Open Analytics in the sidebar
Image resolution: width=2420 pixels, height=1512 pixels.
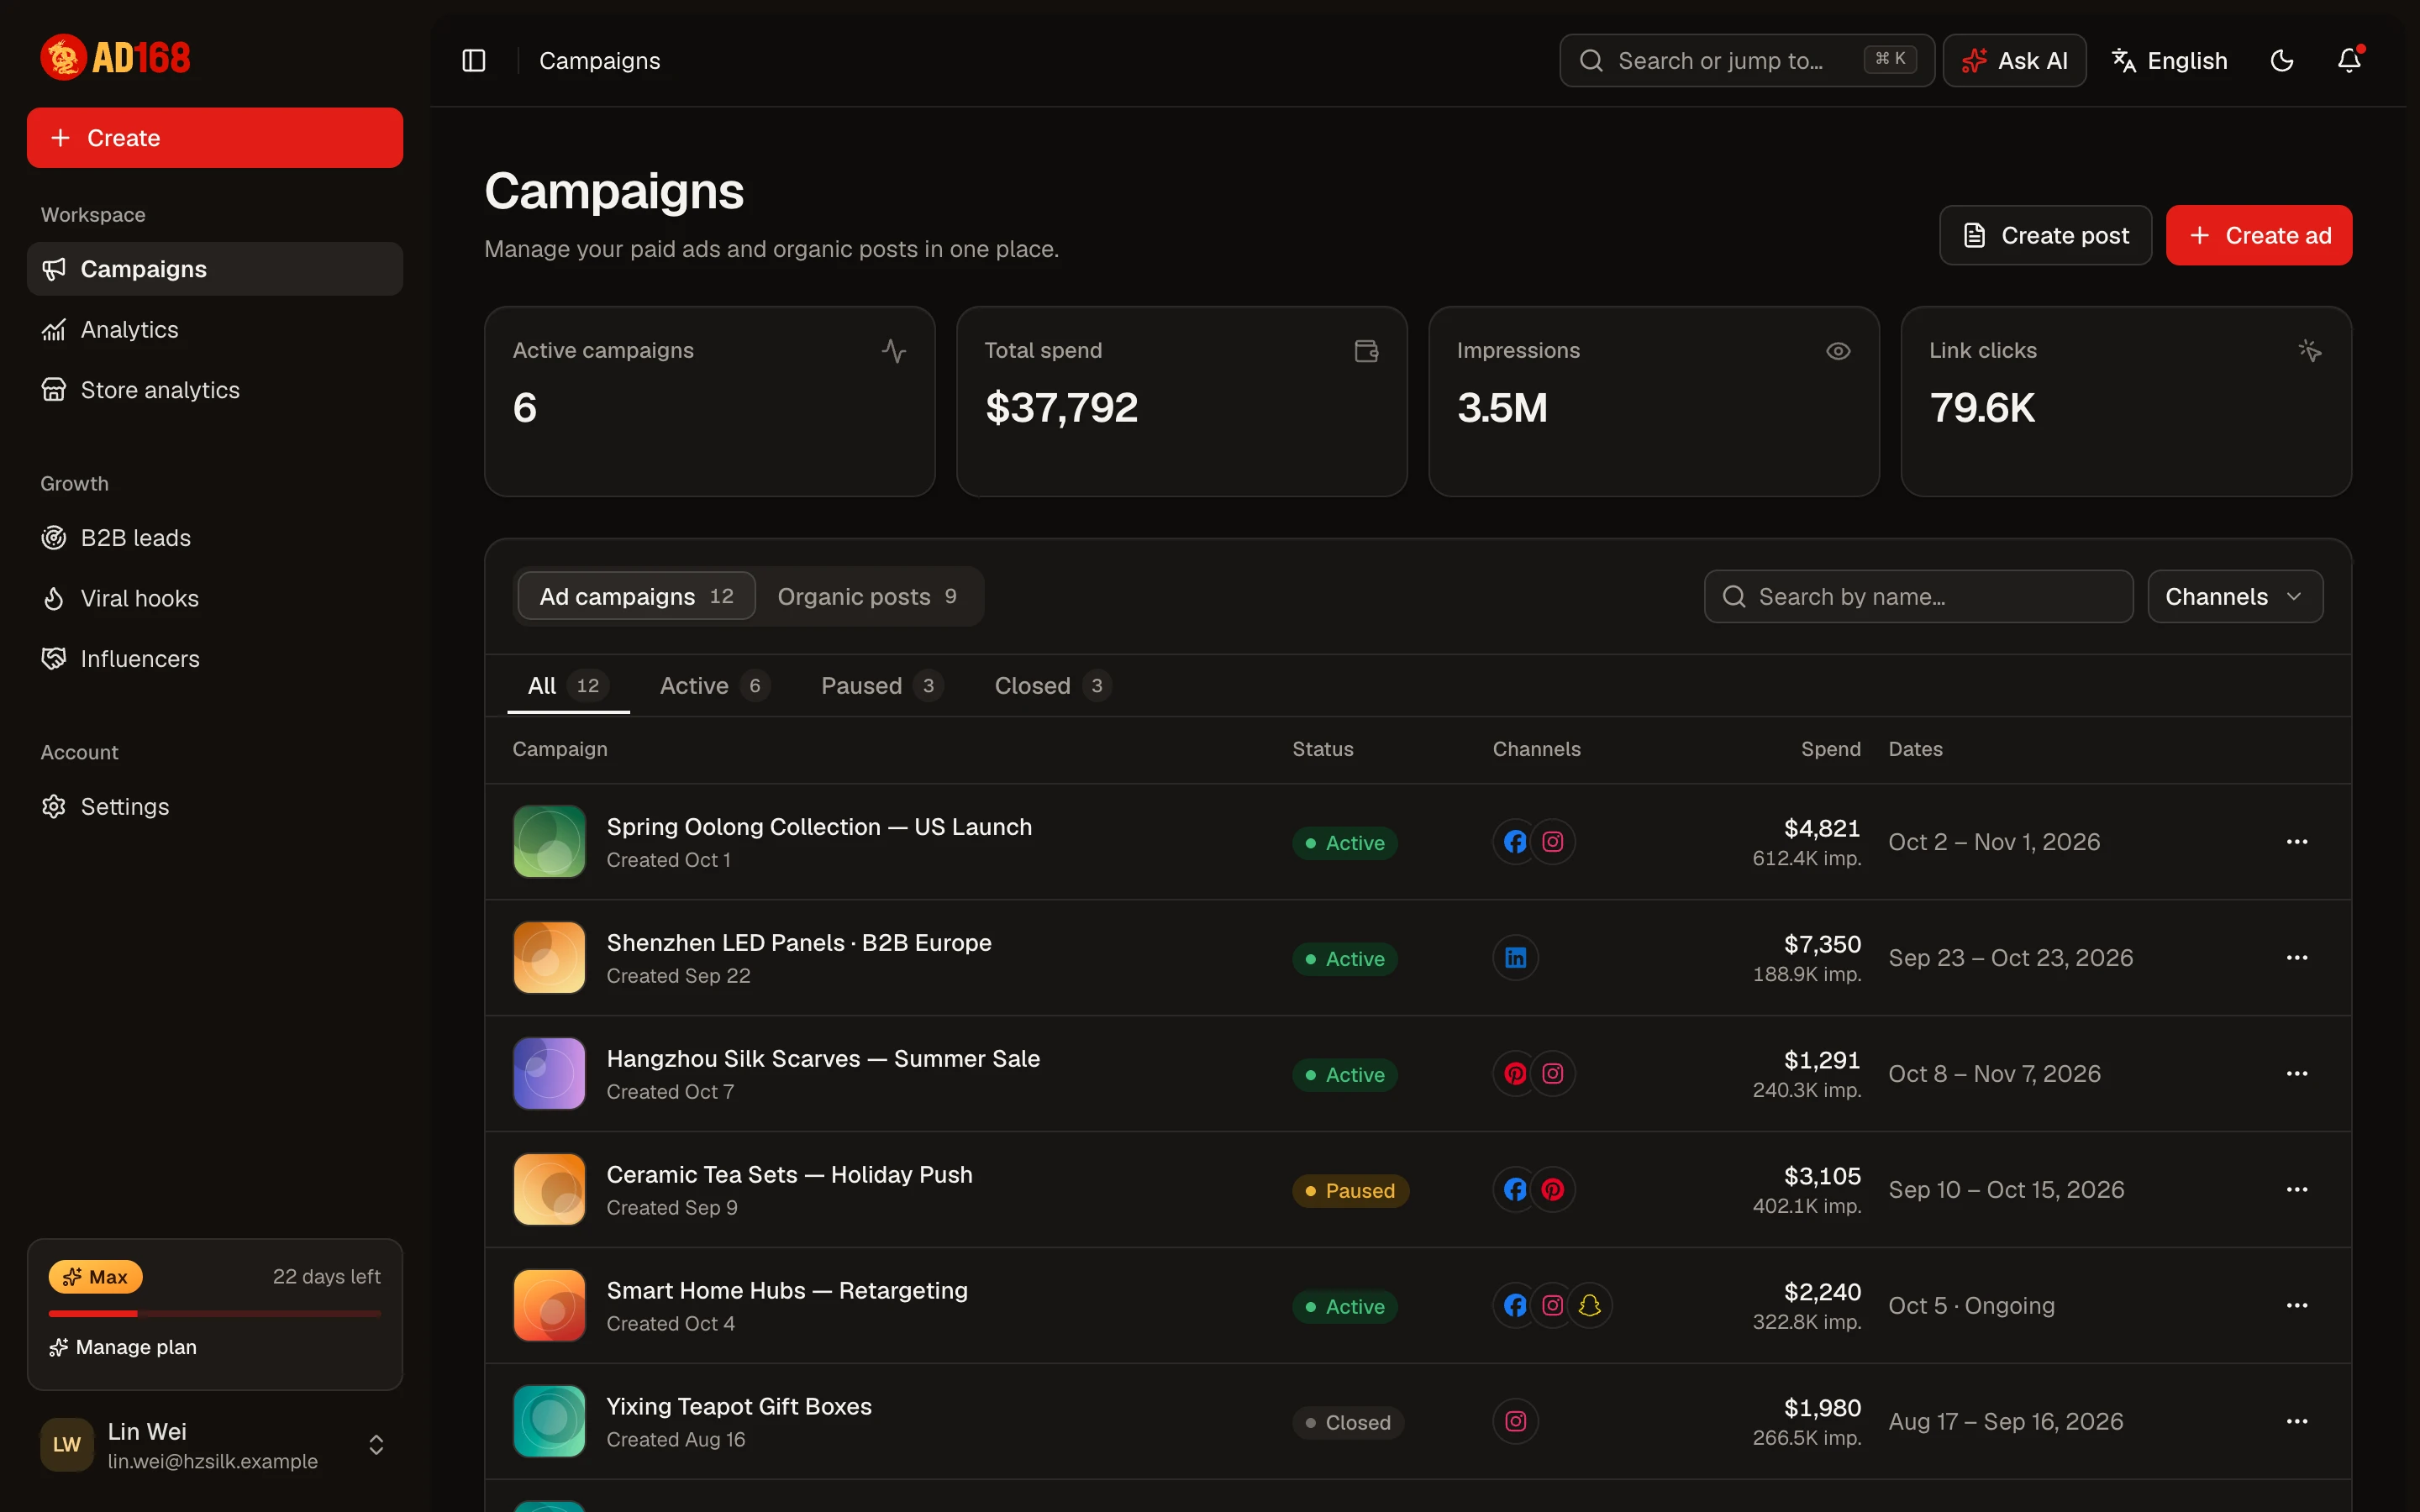coord(215,330)
